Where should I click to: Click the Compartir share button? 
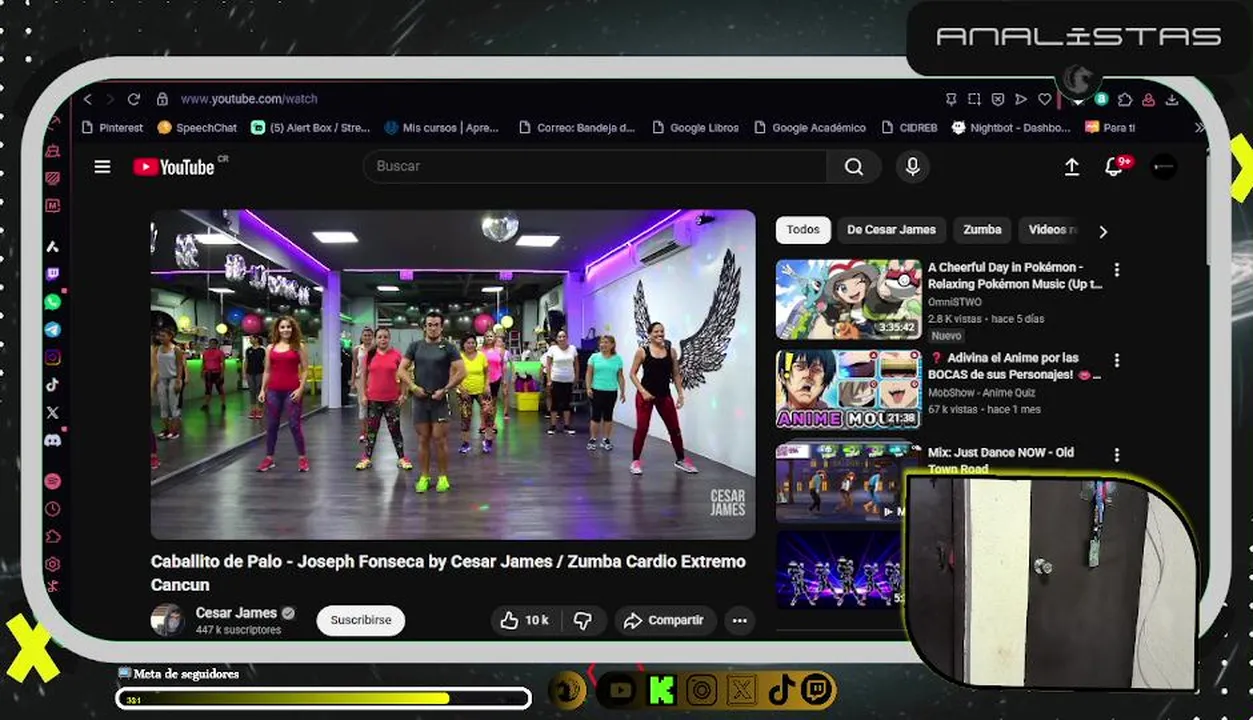(666, 621)
